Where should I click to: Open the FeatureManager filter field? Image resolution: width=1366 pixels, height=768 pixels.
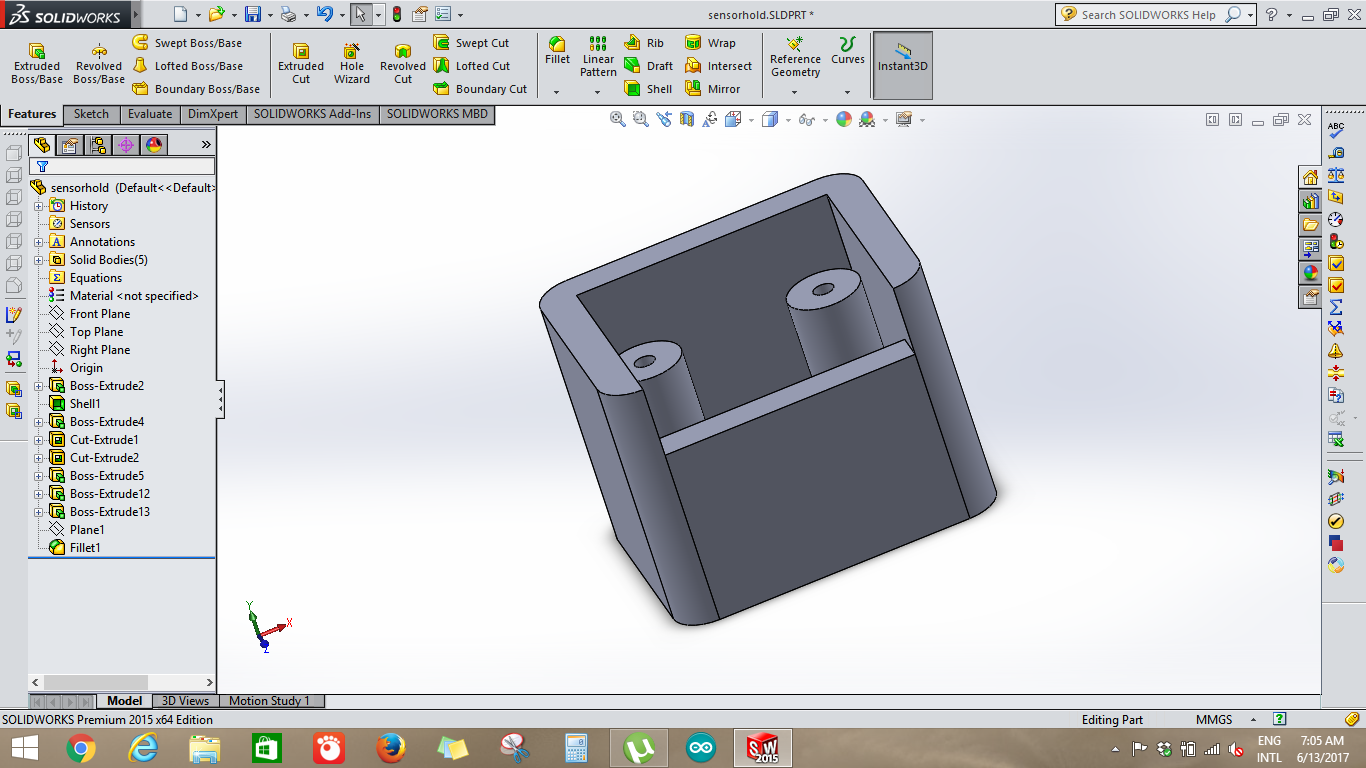(x=122, y=167)
